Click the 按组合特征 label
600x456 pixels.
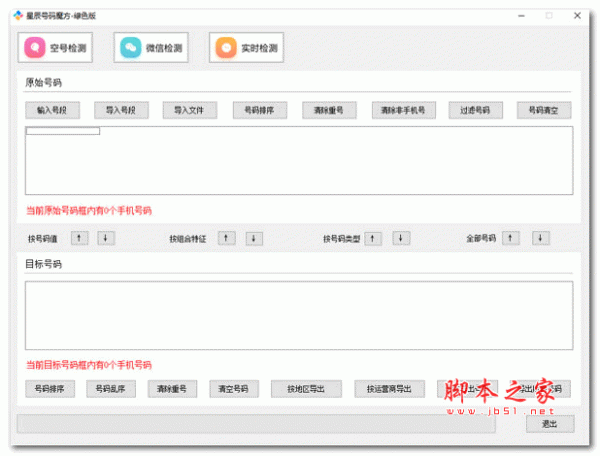[x=188, y=239]
